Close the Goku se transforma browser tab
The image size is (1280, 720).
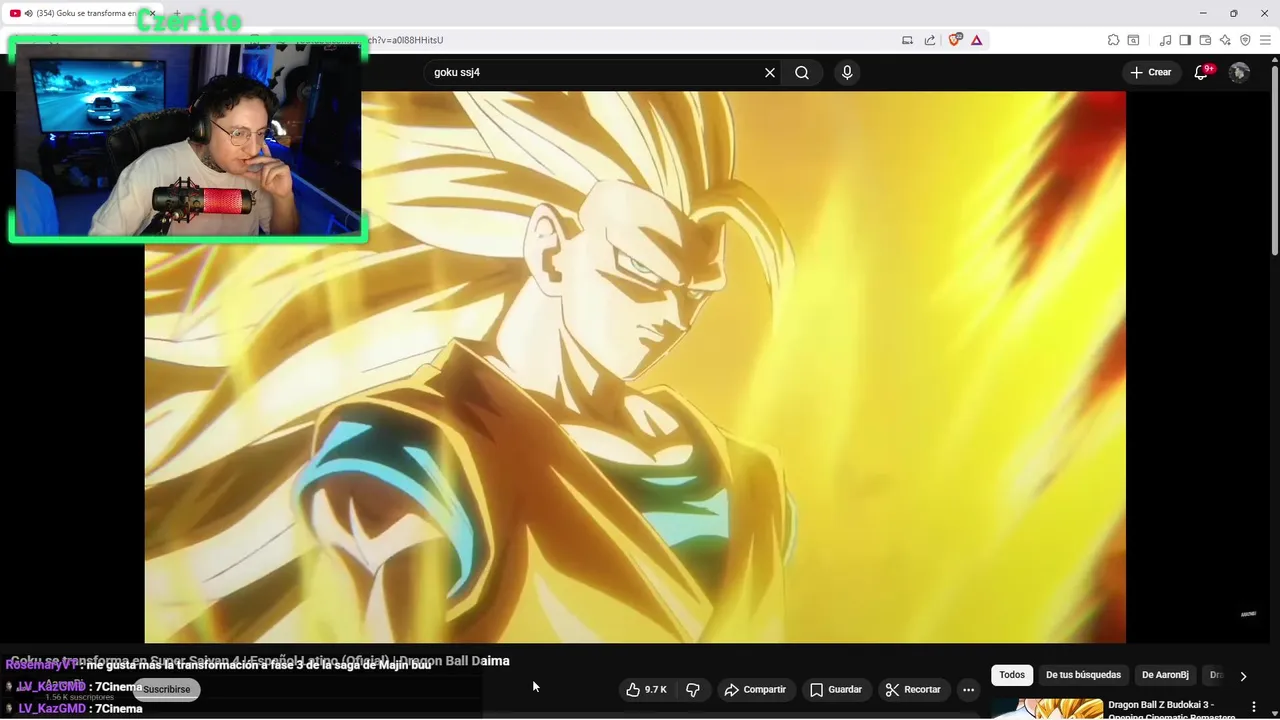(x=152, y=13)
